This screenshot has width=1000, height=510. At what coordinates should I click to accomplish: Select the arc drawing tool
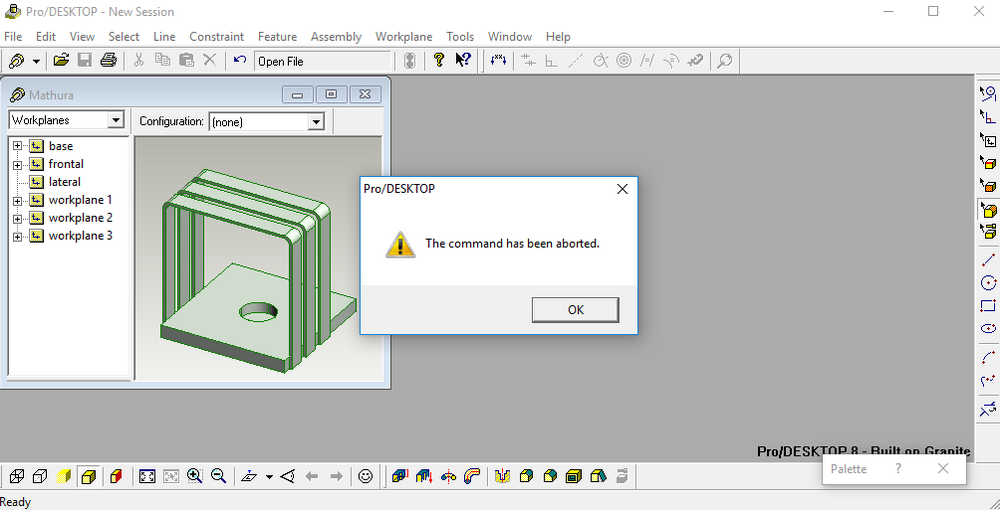tap(988, 357)
